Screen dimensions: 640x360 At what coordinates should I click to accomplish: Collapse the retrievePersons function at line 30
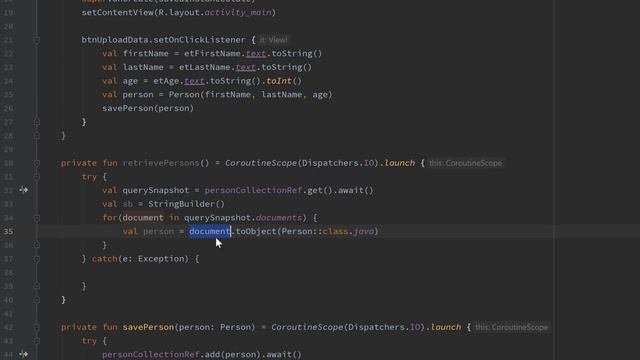coord(36,163)
